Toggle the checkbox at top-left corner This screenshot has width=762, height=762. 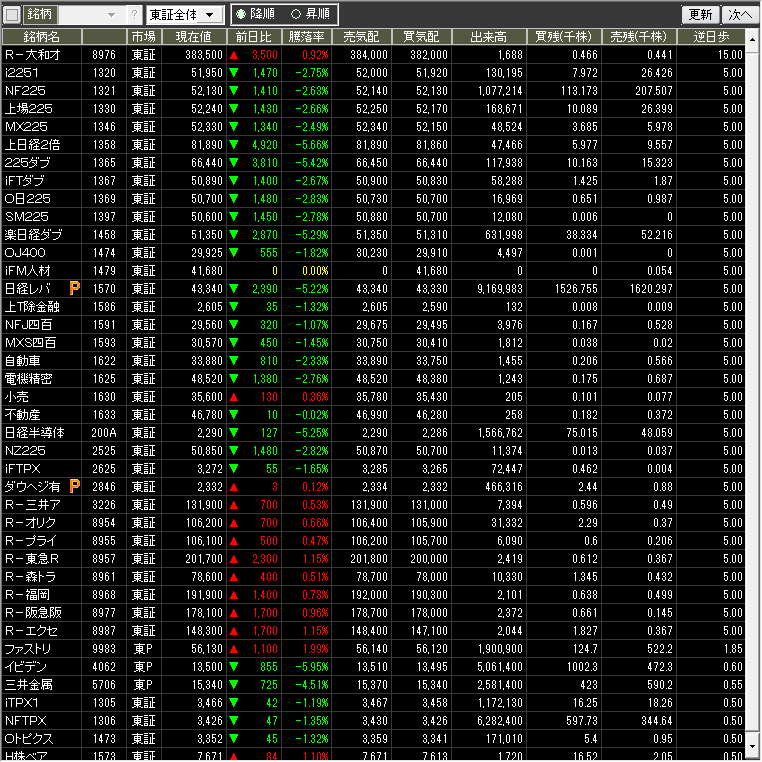tap(12, 15)
